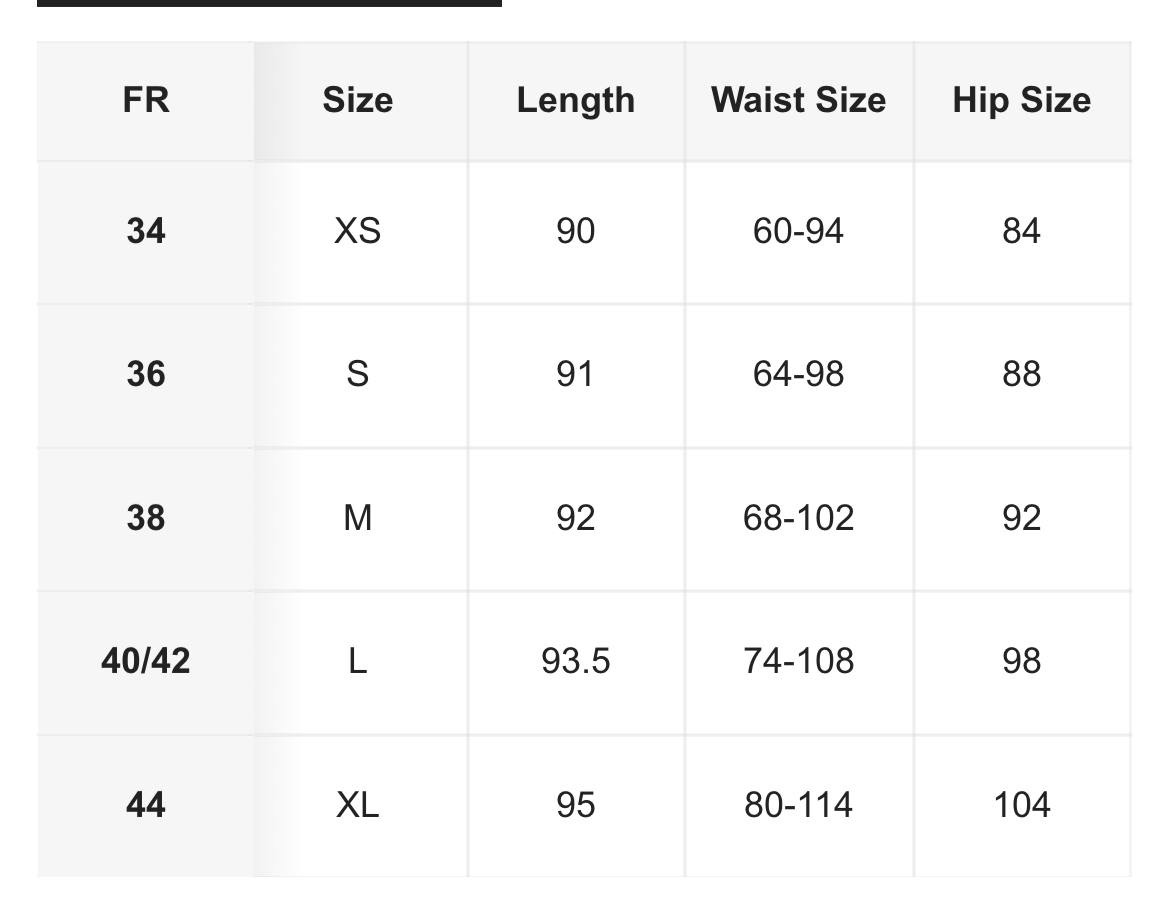
Task: Select the FR 36 row label
Action: click(146, 375)
